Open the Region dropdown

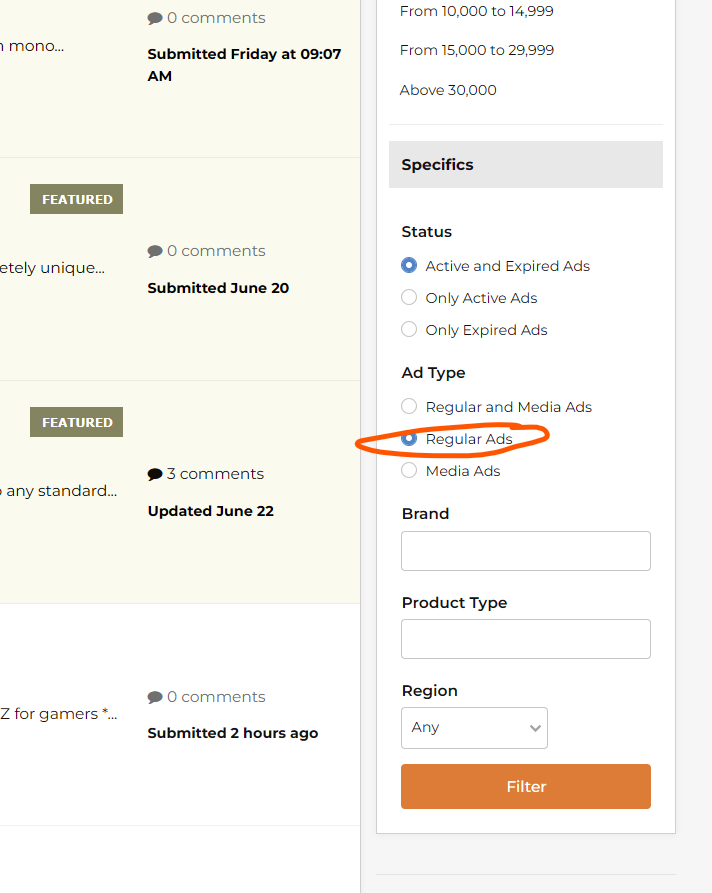(x=474, y=728)
